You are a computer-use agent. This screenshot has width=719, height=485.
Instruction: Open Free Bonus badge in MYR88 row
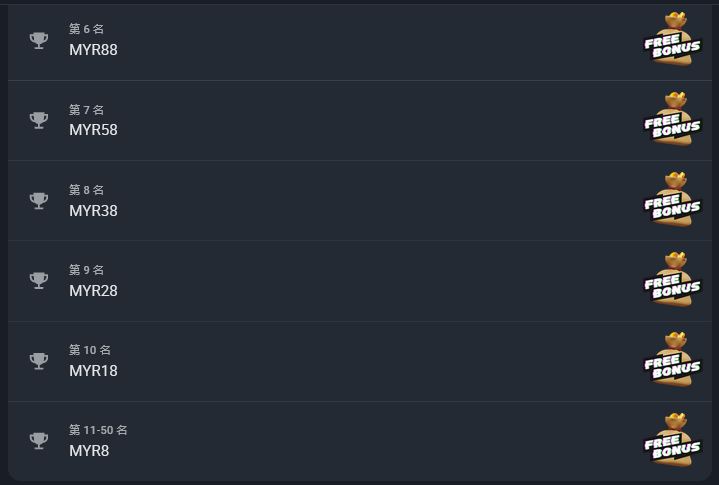click(672, 40)
